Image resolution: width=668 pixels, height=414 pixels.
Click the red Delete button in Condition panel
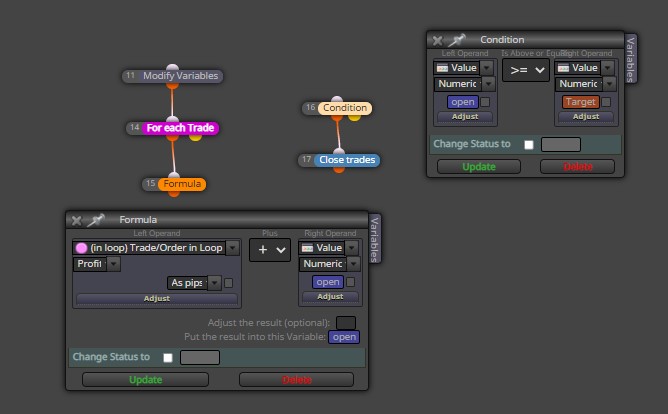[577, 167]
